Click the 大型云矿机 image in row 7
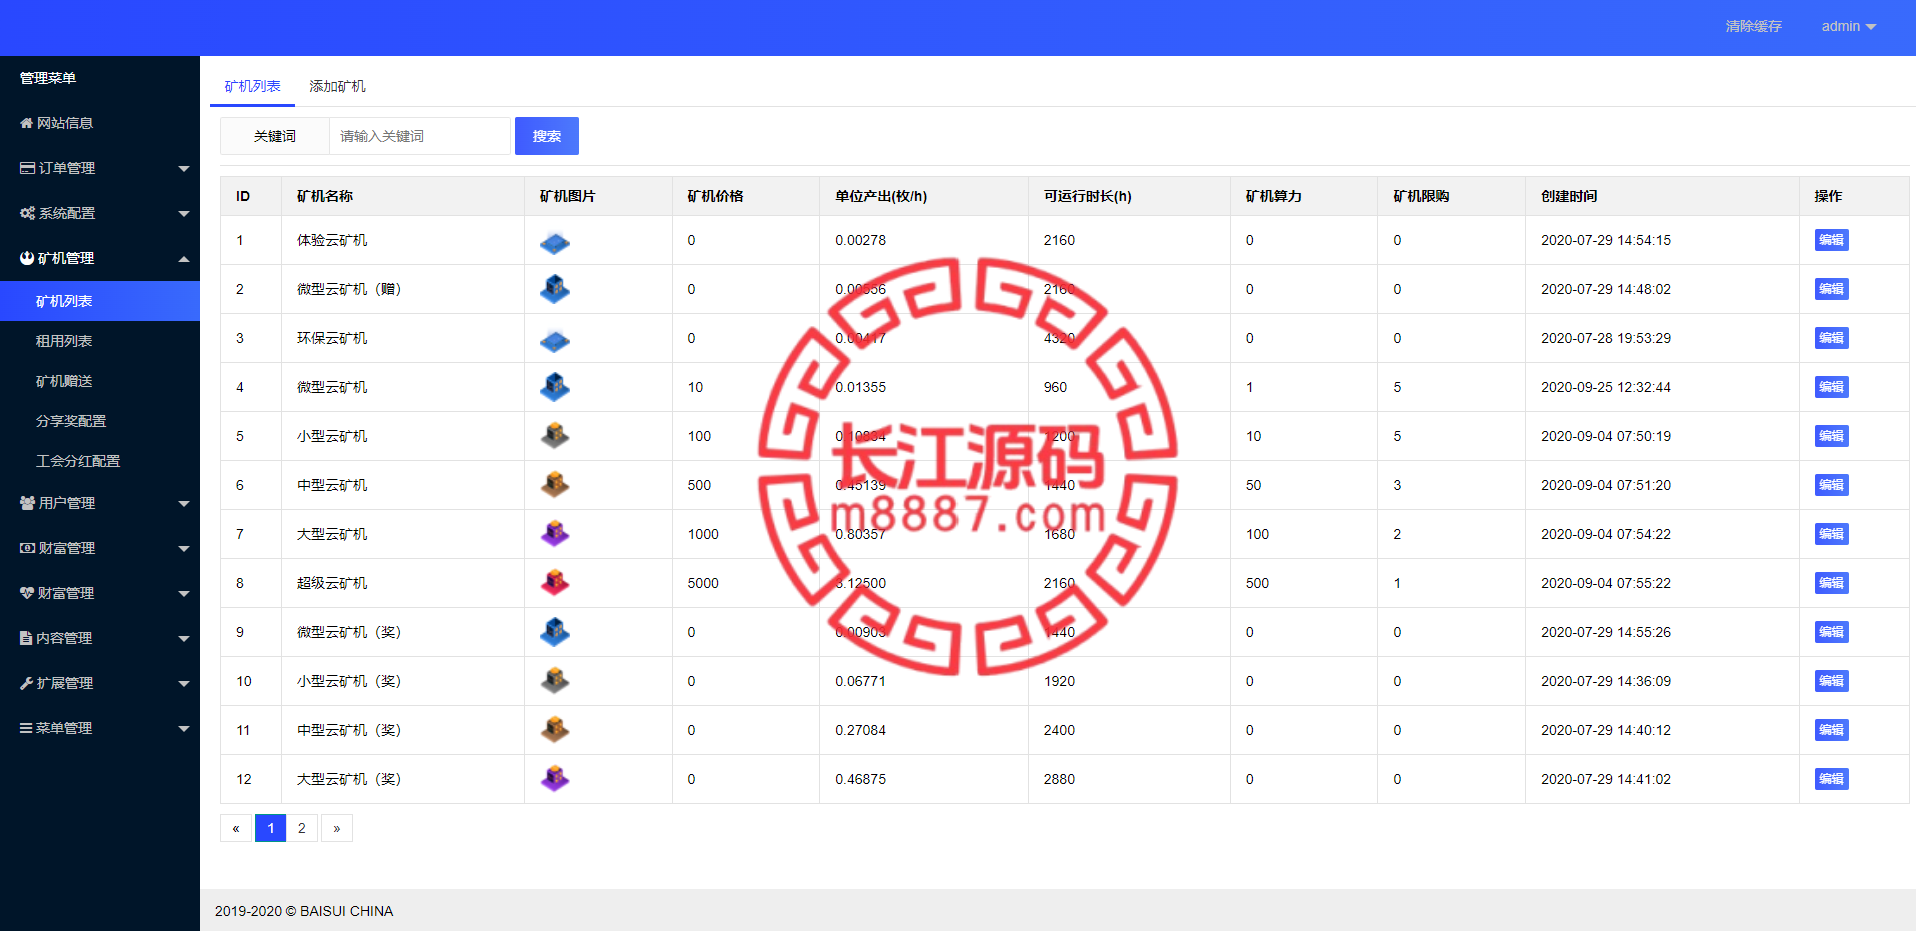This screenshot has height=931, width=1916. point(555,534)
